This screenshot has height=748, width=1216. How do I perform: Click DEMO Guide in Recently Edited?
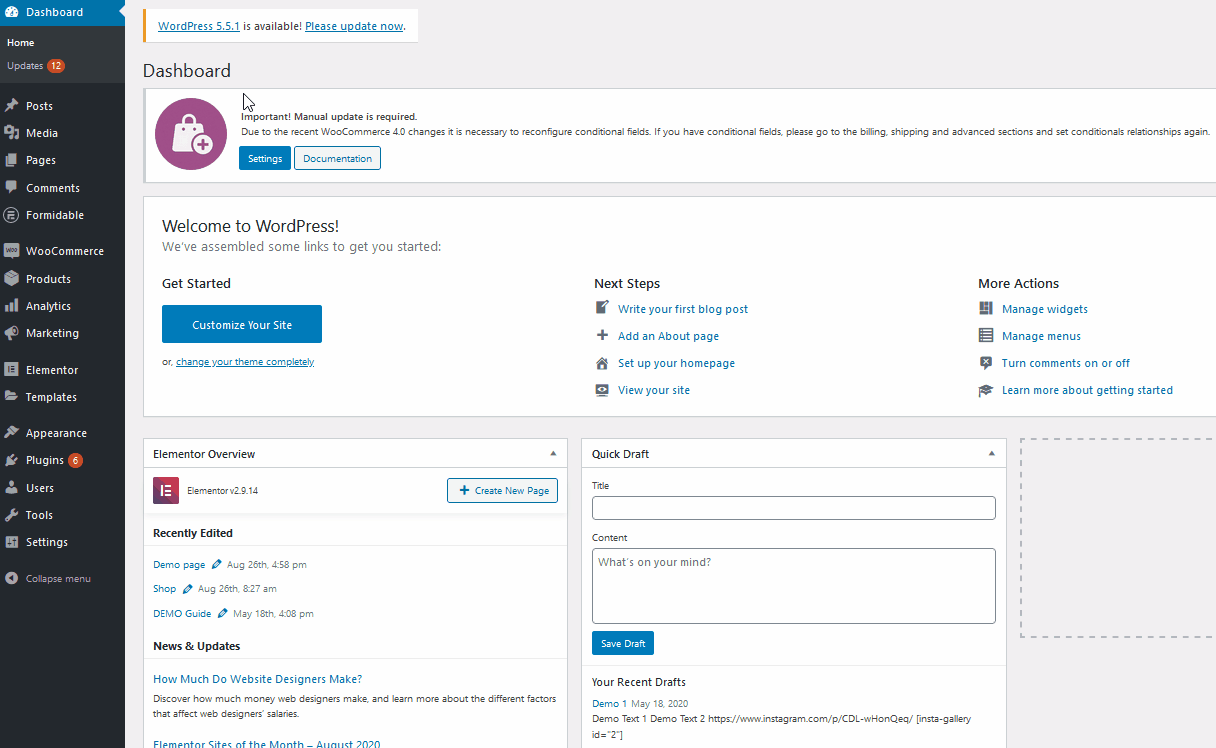(182, 614)
